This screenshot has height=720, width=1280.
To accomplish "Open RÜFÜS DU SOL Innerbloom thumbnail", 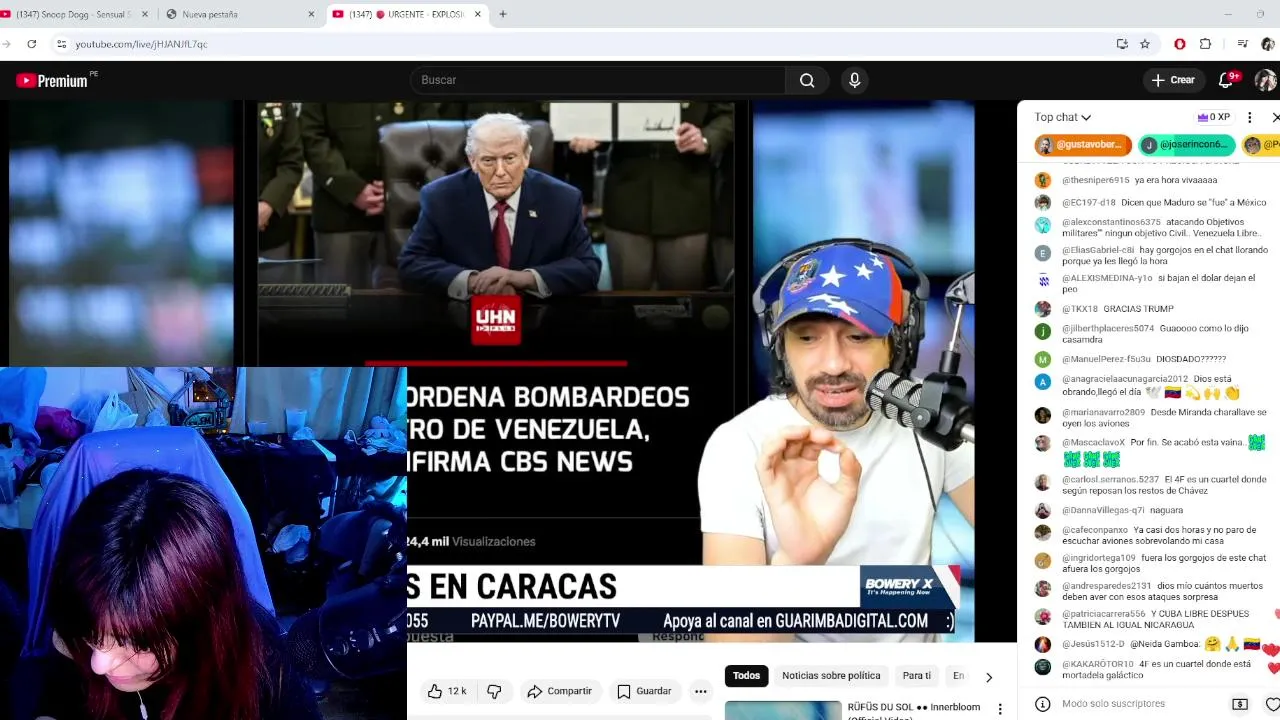I will (x=783, y=710).
